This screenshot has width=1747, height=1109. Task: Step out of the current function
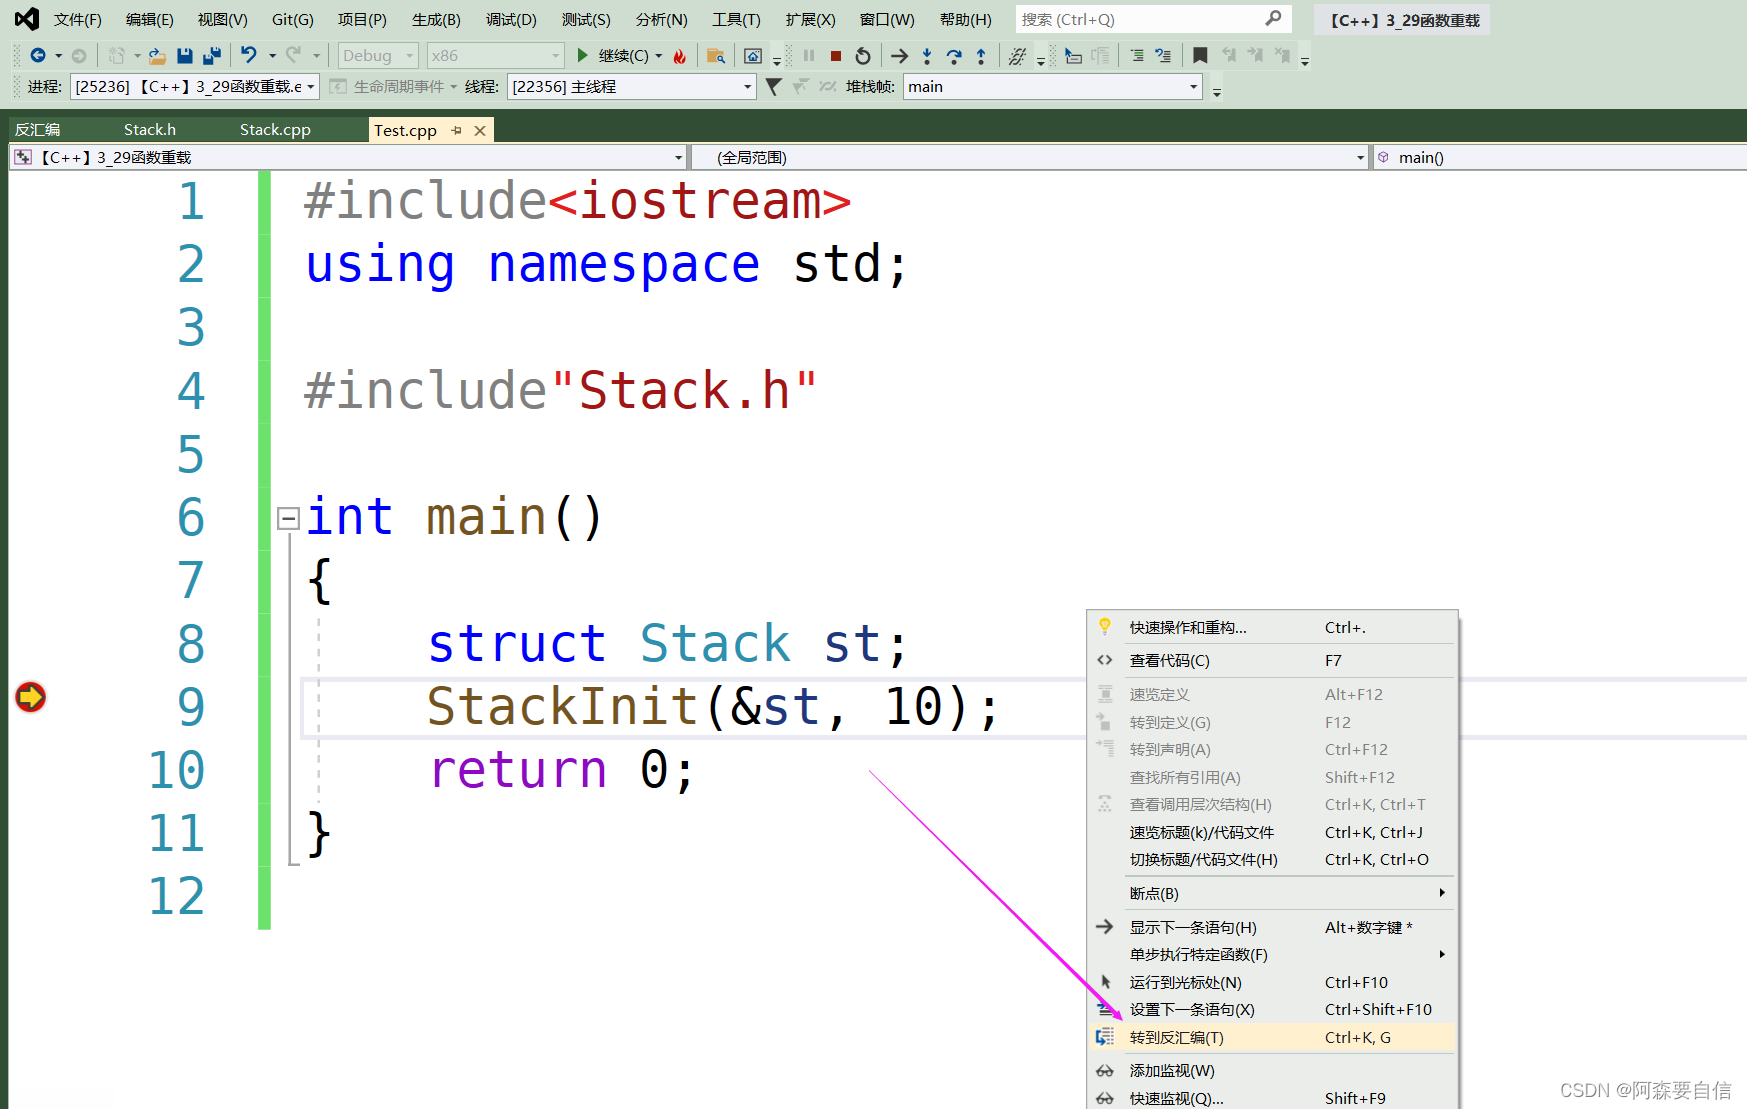pos(981,56)
